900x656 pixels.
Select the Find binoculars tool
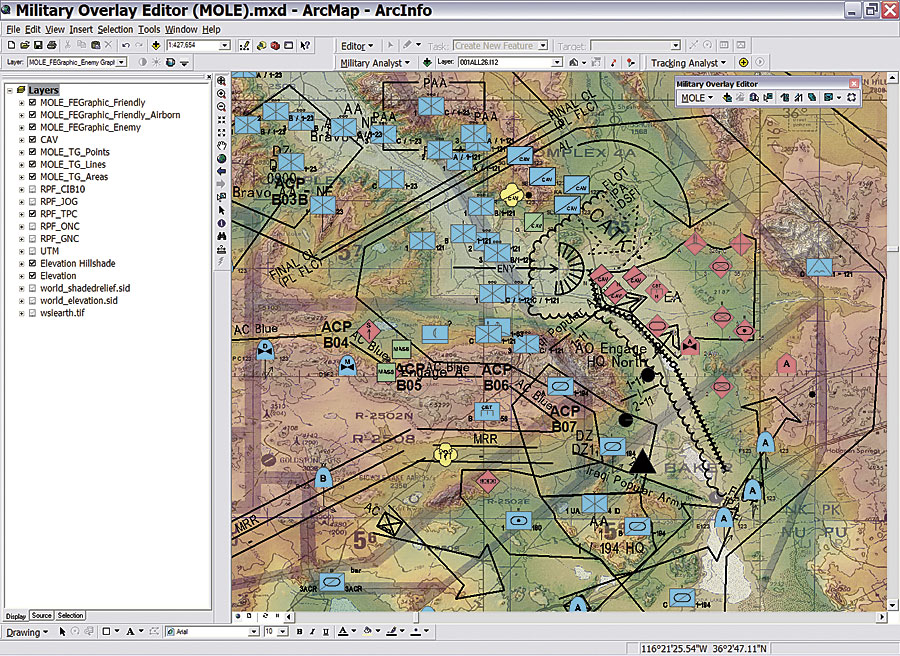coord(222,236)
